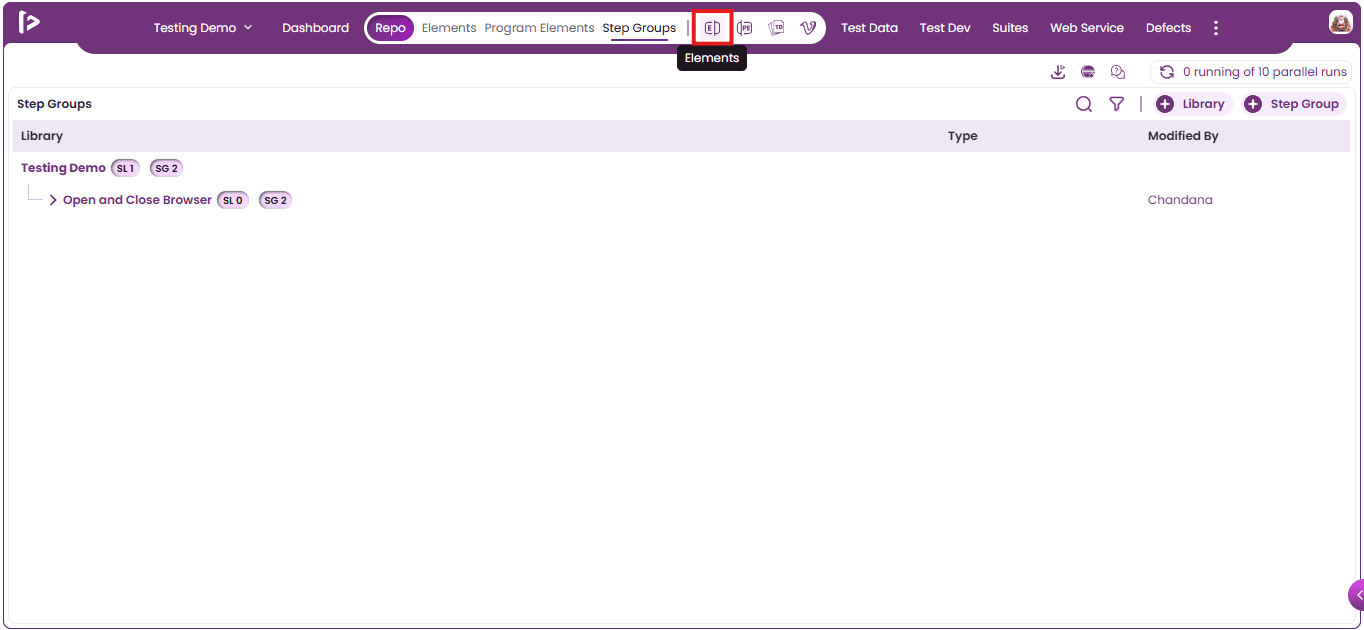Click SL 1 badge next to Testing Demo

pyautogui.click(x=125, y=168)
